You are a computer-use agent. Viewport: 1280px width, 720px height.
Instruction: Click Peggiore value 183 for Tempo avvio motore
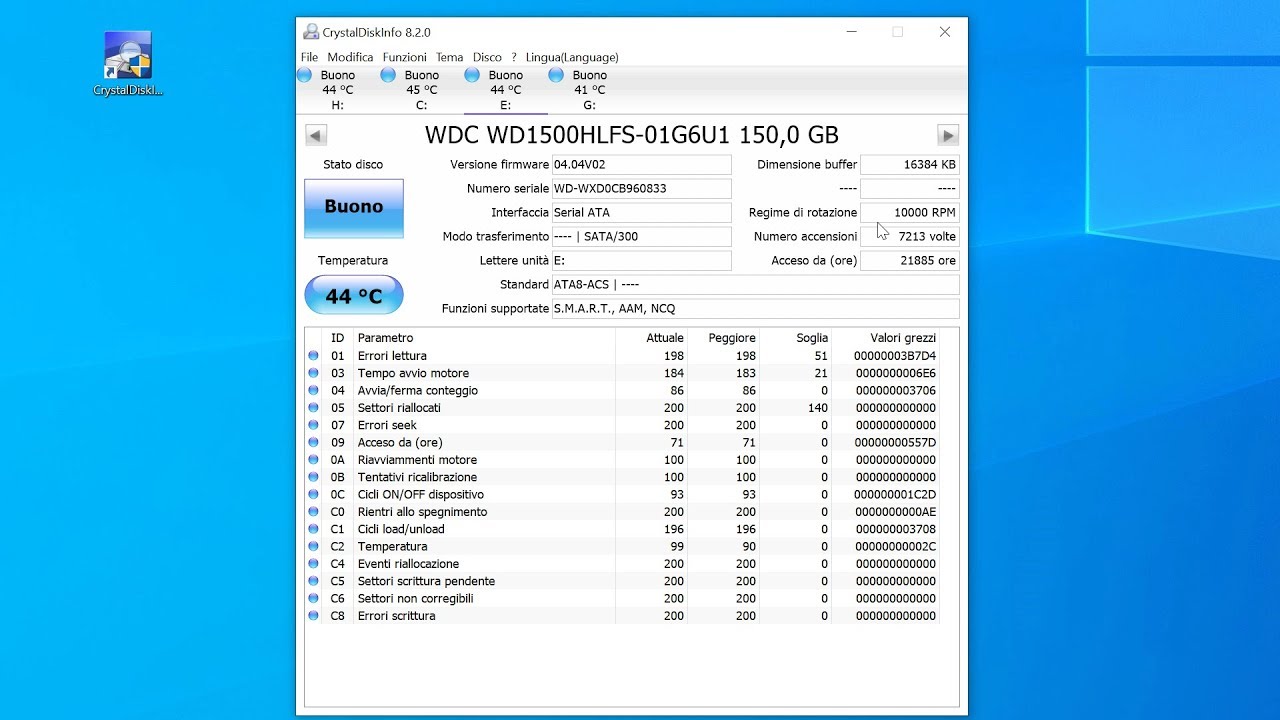[745, 373]
